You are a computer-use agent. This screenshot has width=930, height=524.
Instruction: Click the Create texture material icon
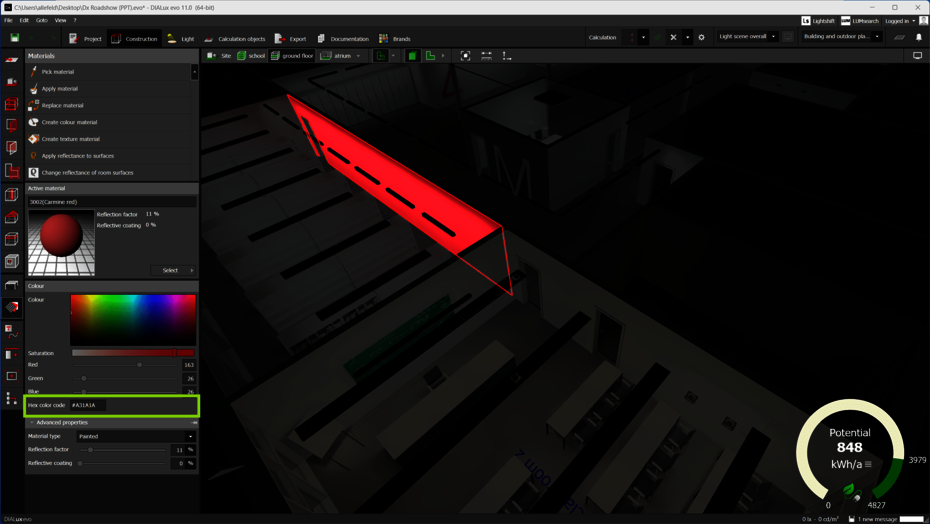coord(34,139)
